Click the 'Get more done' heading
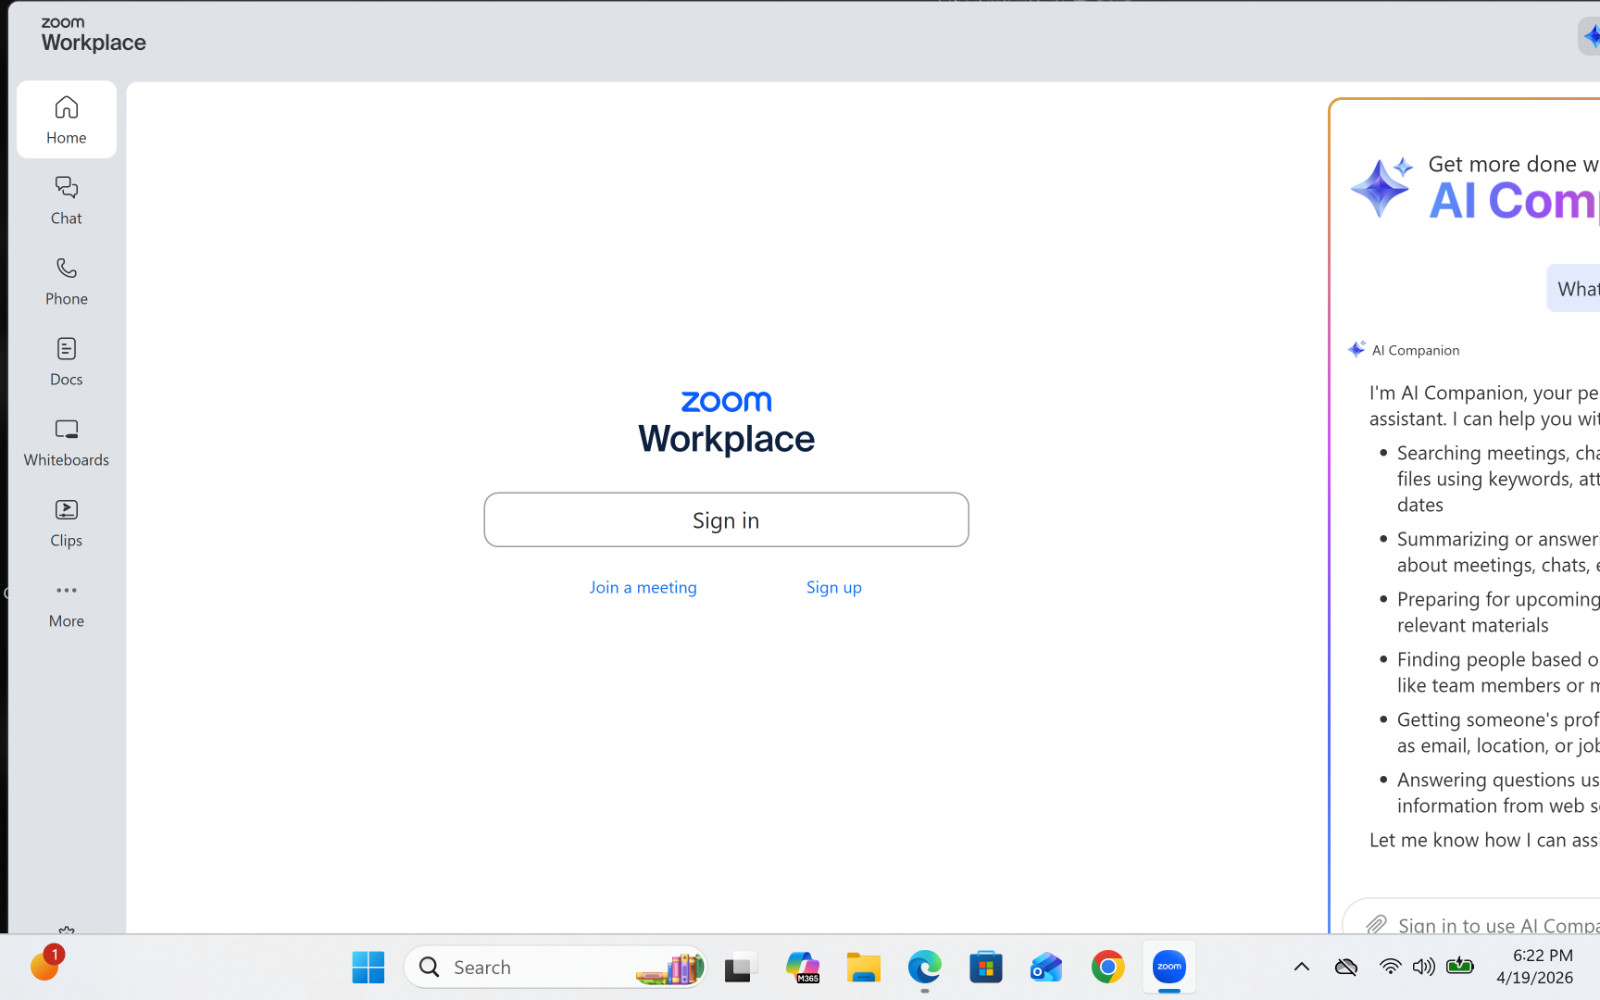The image size is (1600, 1000). [x=1513, y=164]
